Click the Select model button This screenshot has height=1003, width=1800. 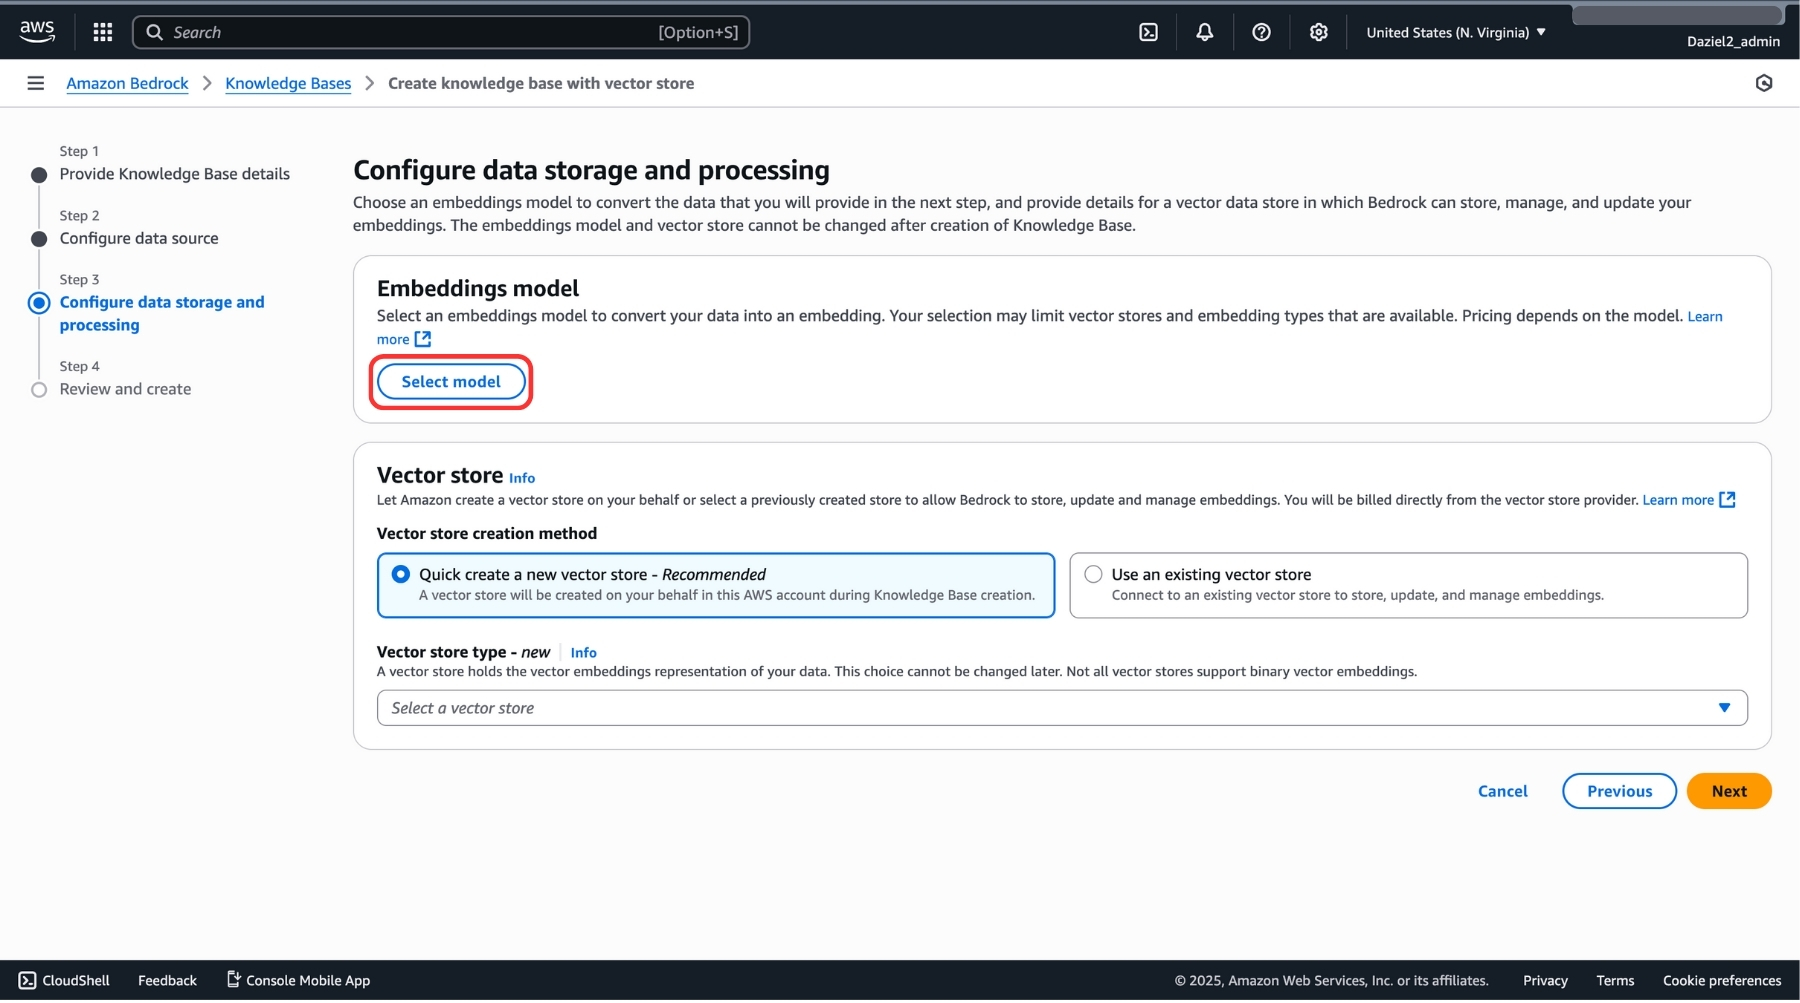coord(450,381)
